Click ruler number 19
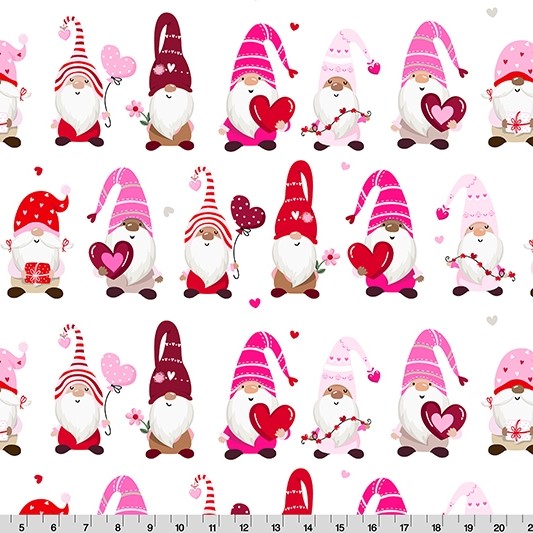Viewport: 533px width, 533px height. coord(468,527)
